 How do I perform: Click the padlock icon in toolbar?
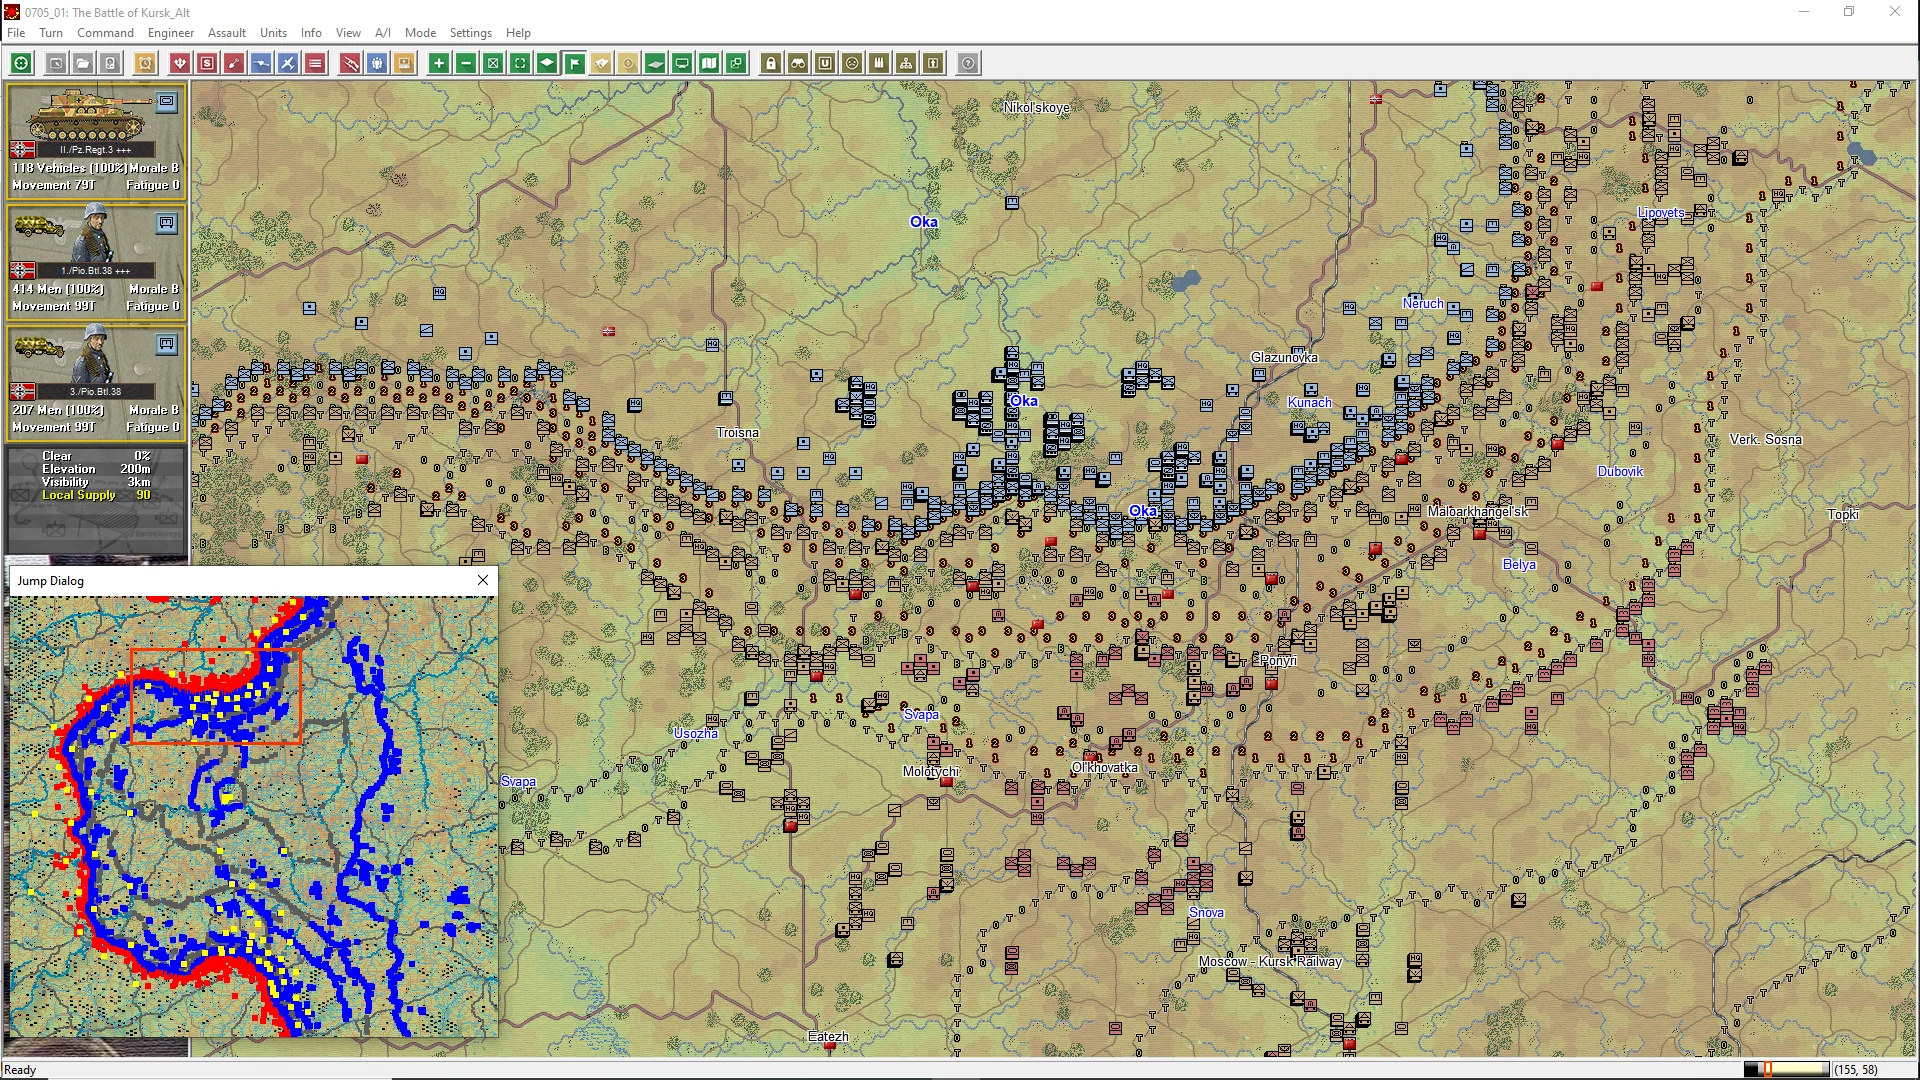pyautogui.click(x=771, y=63)
